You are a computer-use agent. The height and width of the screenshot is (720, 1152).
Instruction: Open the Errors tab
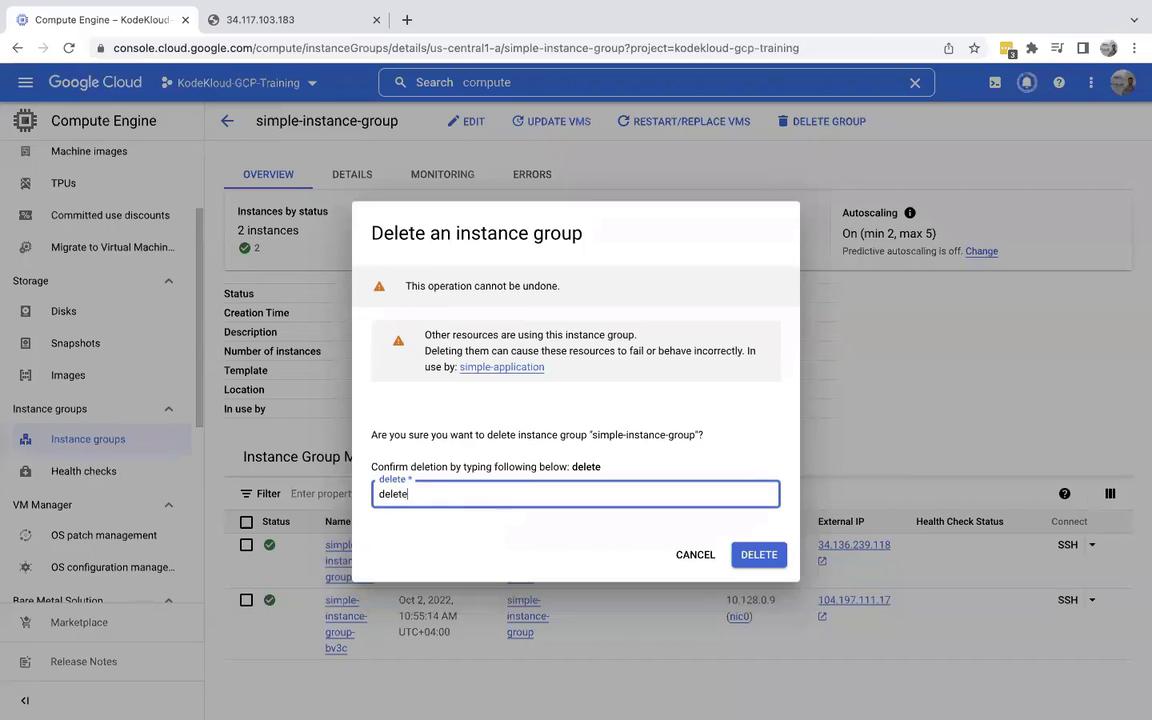coord(532,174)
